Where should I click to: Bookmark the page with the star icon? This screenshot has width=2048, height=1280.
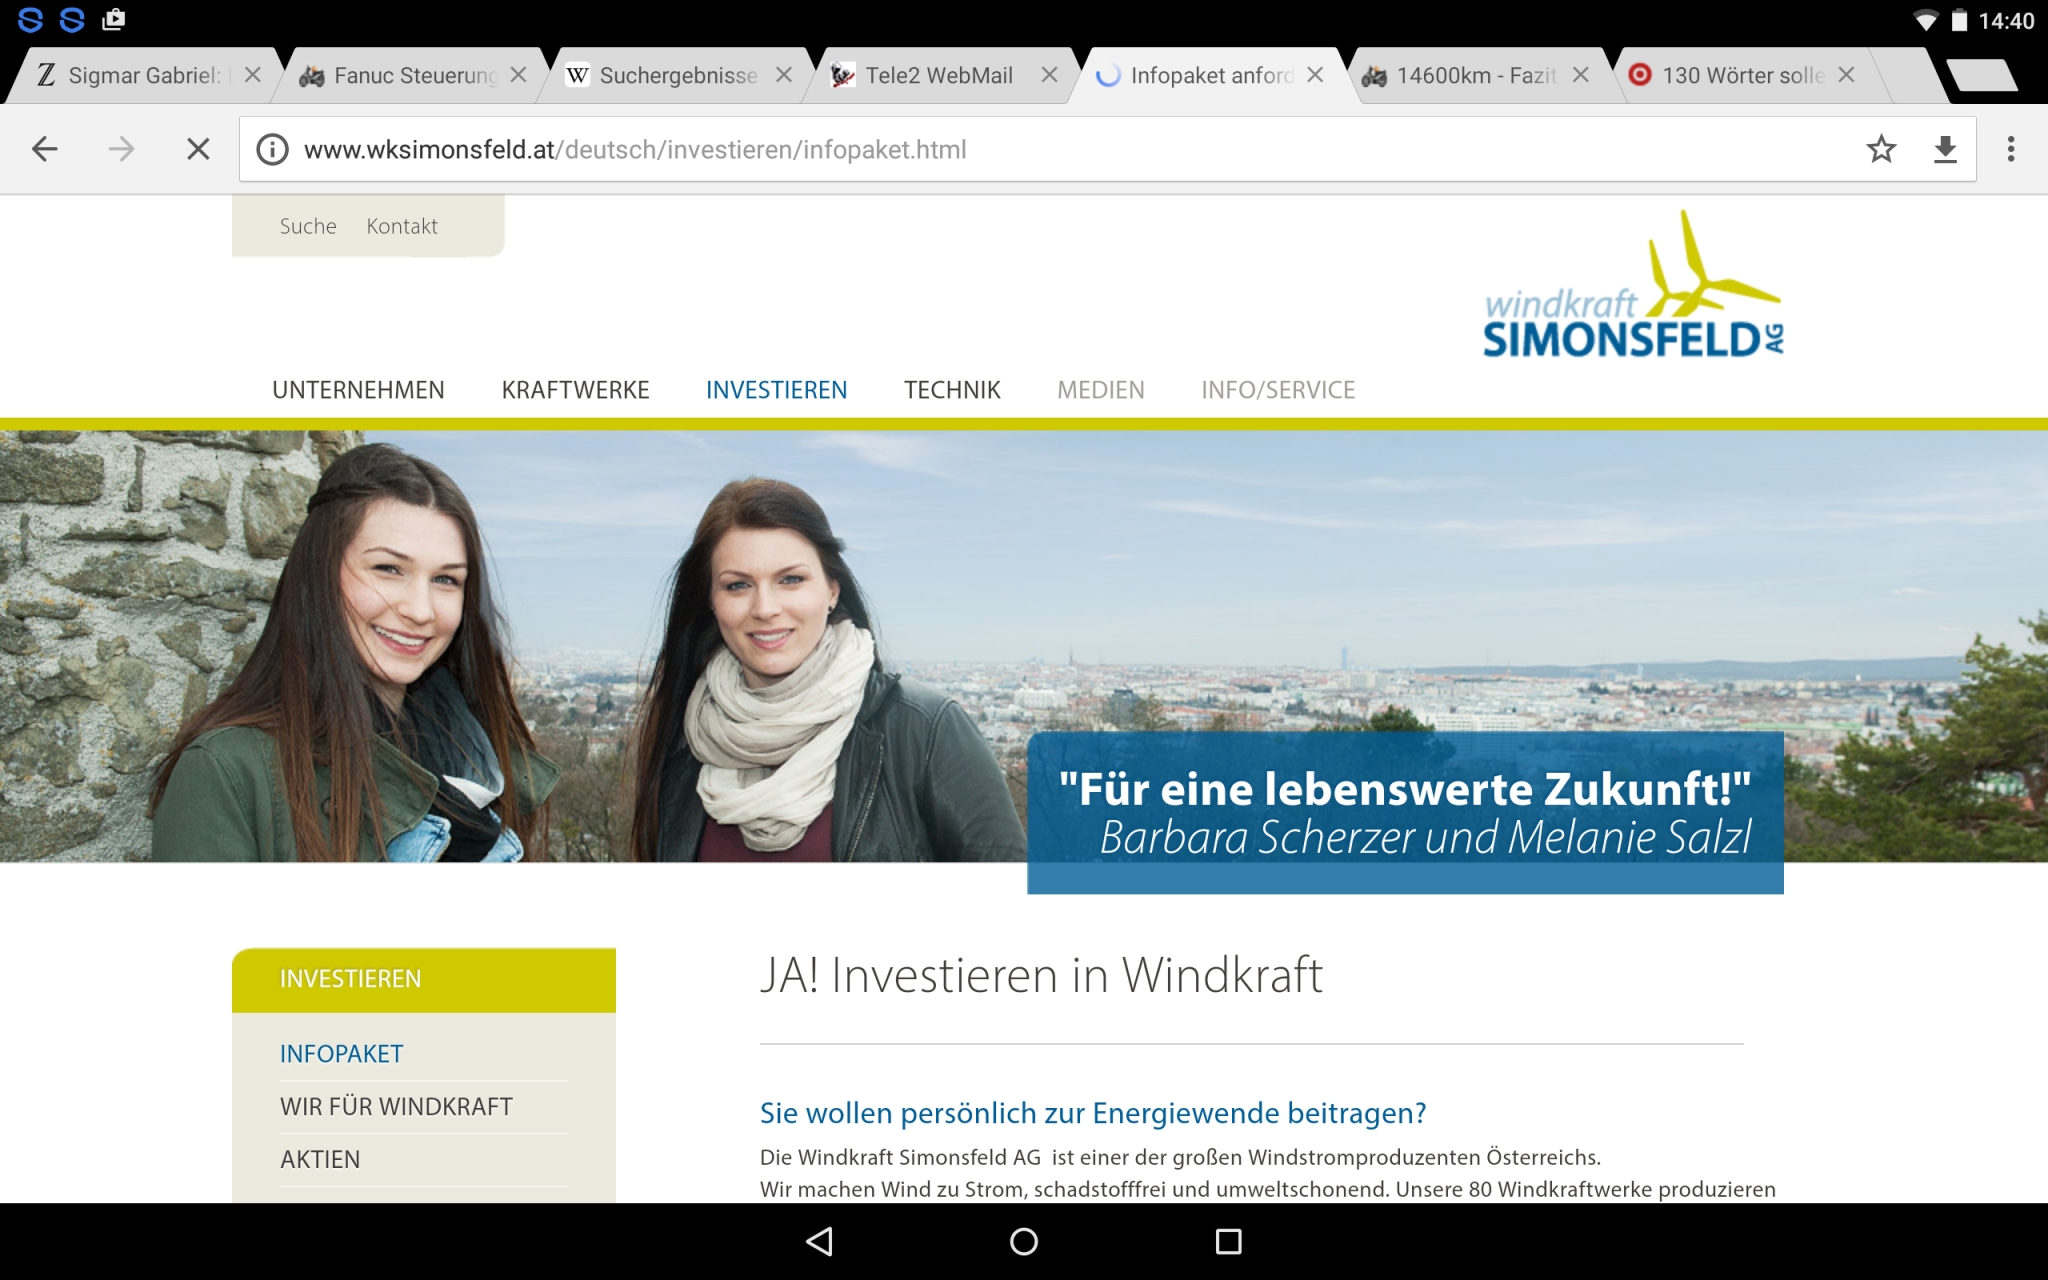click(1881, 150)
